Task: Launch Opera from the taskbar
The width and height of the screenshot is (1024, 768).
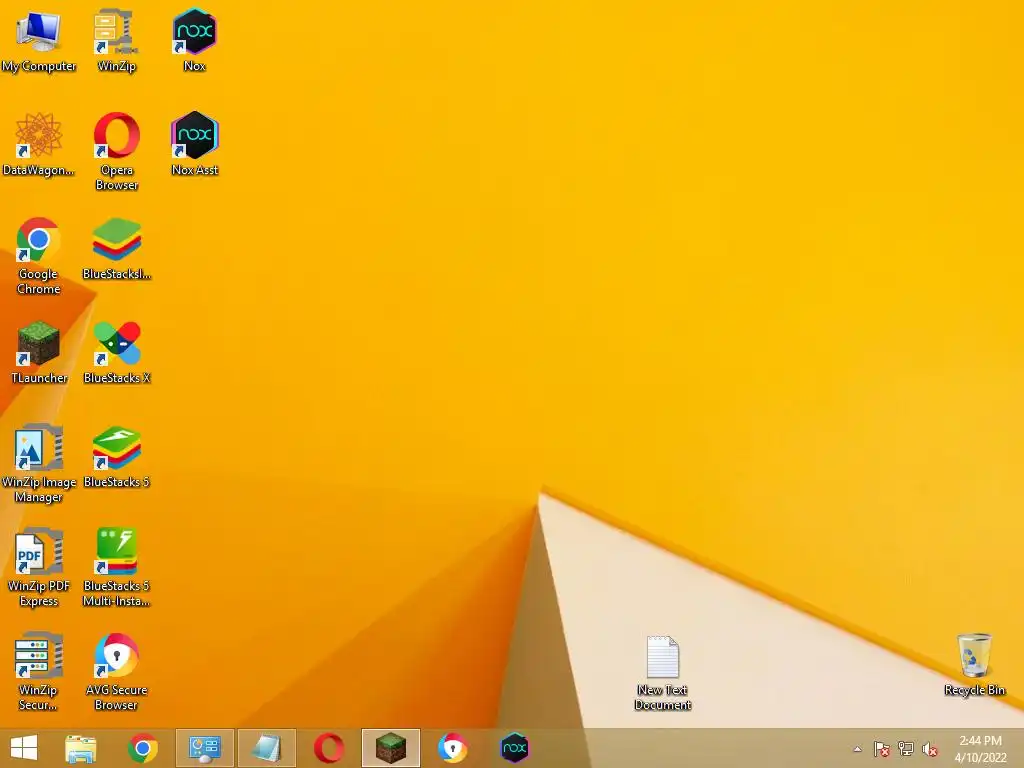Action: pyautogui.click(x=328, y=748)
